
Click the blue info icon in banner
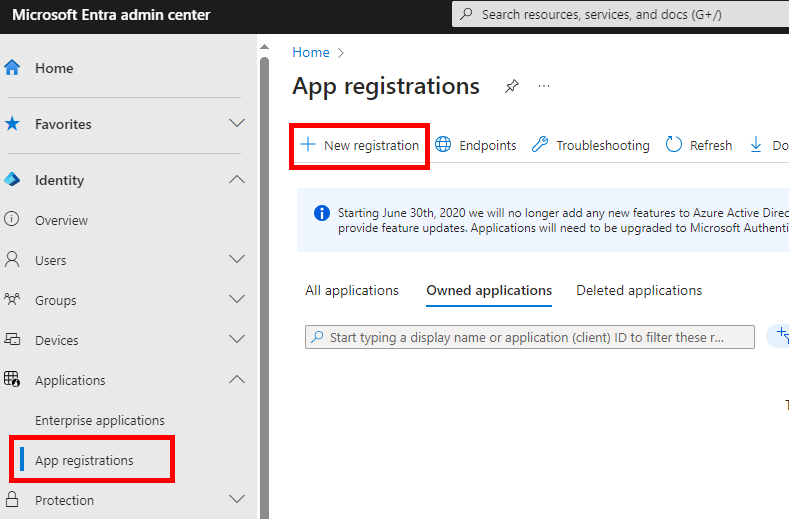coord(321,213)
